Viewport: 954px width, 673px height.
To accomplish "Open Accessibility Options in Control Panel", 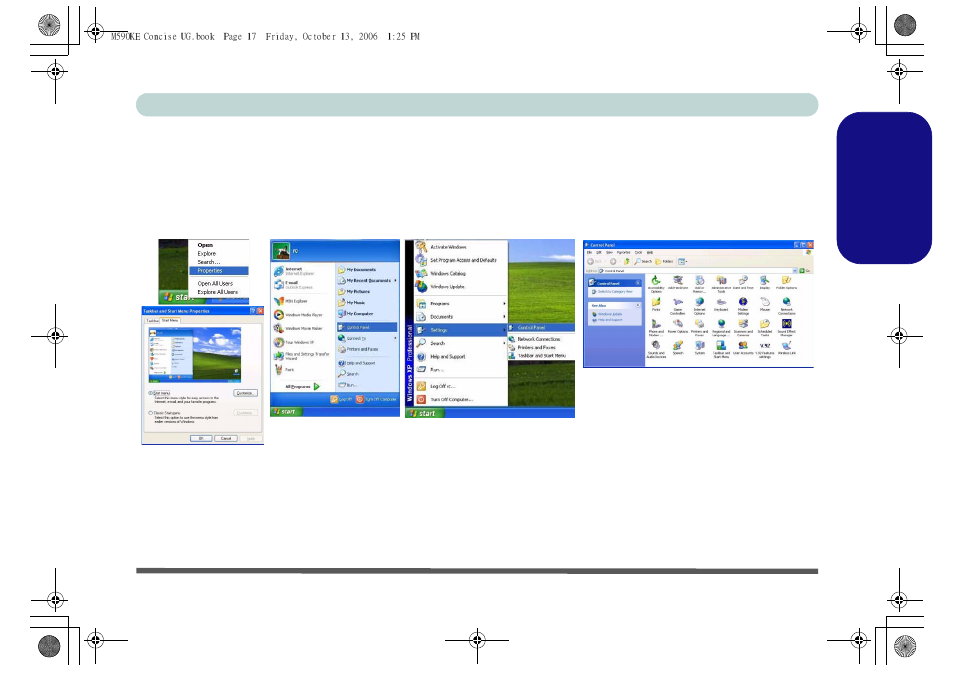I will pos(656,283).
